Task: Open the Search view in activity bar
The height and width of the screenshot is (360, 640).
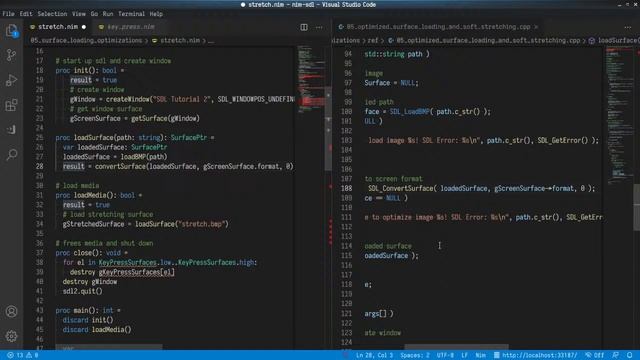Action: (x=11, y=154)
